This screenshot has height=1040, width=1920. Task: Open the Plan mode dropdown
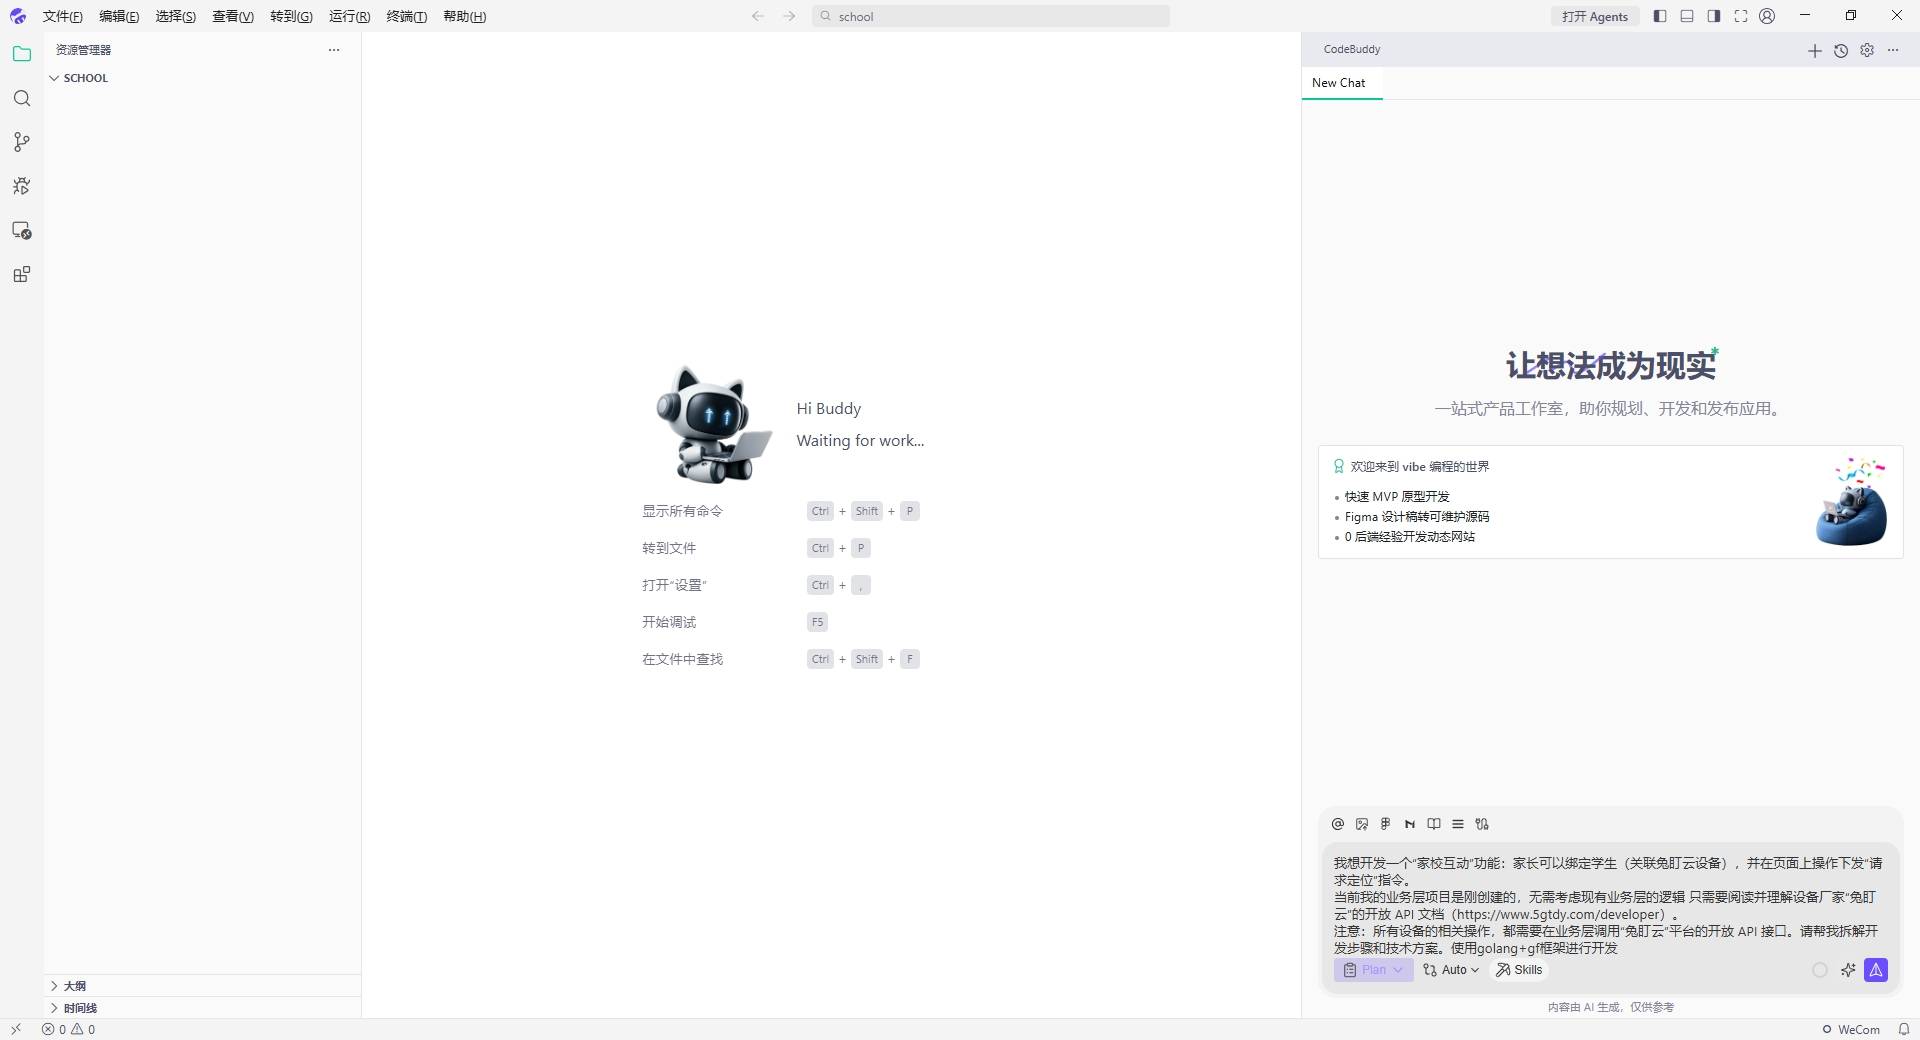[1373, 970]
